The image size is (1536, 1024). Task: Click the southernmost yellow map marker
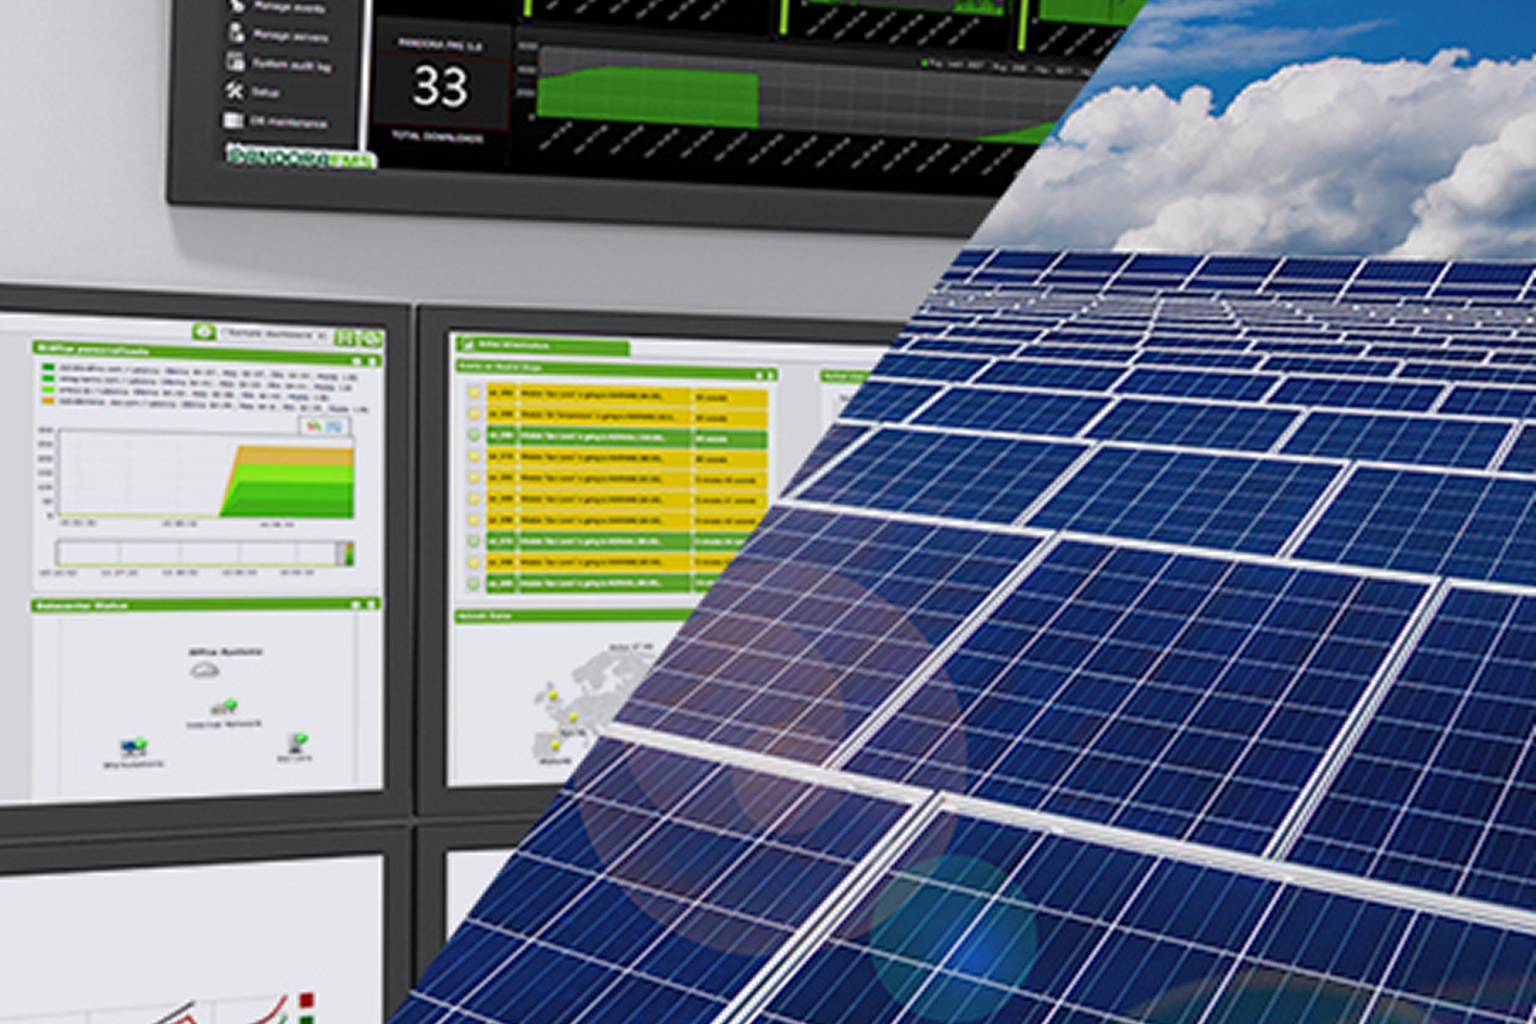[x=556, y=746]
